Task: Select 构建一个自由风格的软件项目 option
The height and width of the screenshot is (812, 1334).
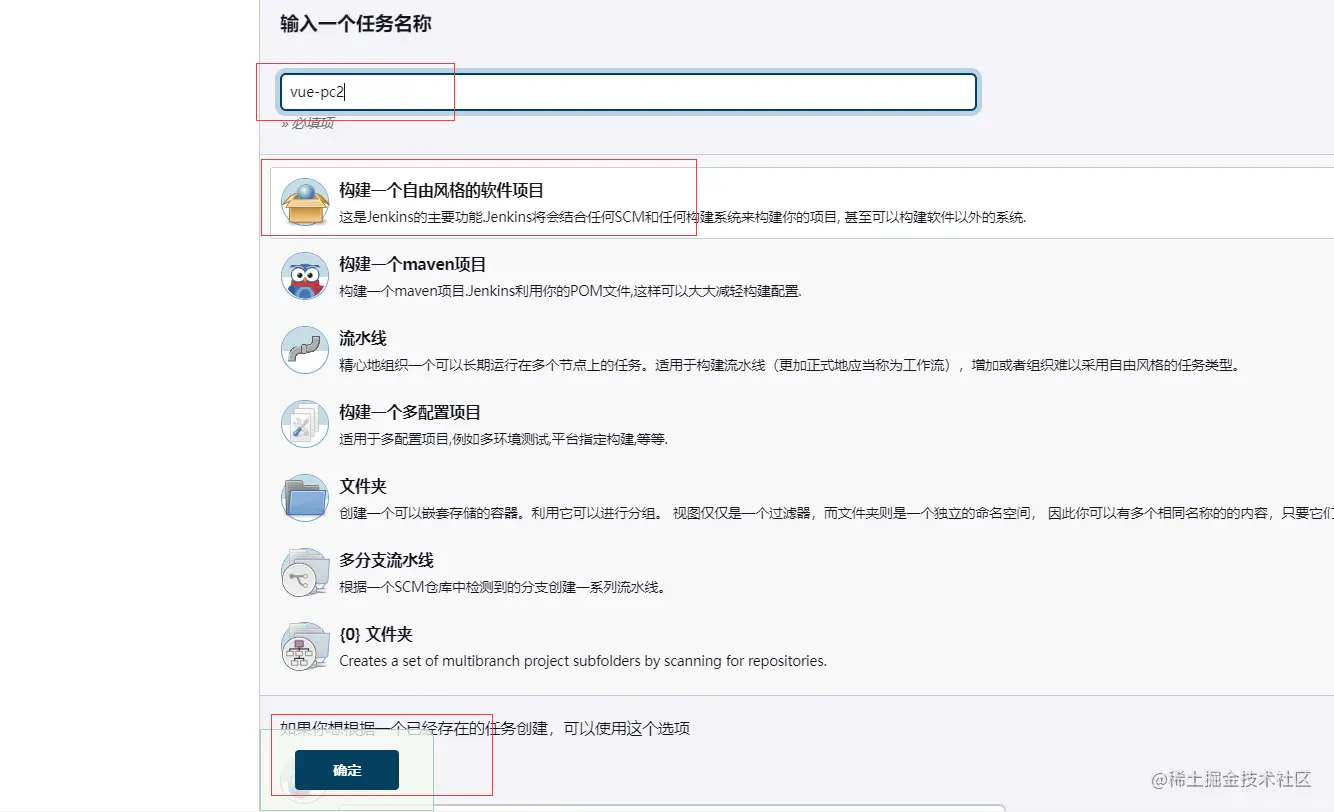Action: coord(441,190)
